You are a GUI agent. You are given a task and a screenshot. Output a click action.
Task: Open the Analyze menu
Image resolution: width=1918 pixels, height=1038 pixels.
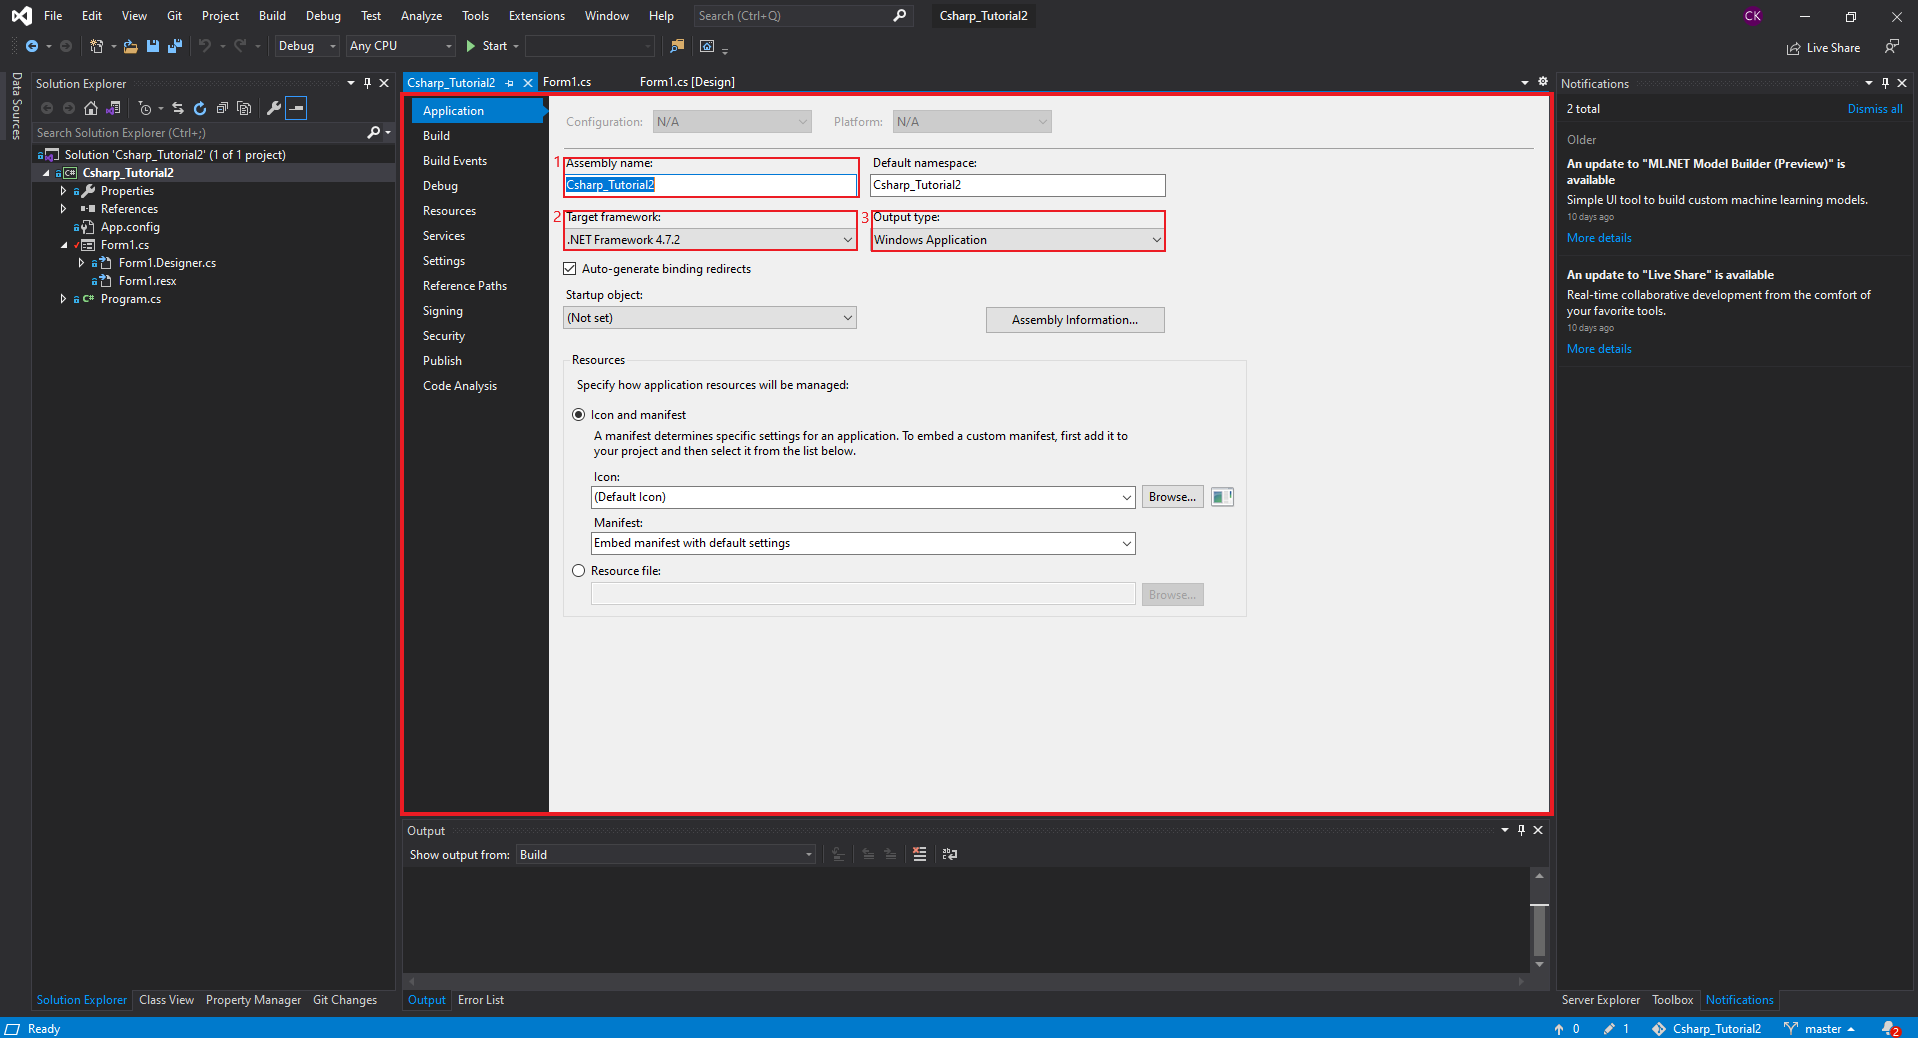(x=421, y=16)
